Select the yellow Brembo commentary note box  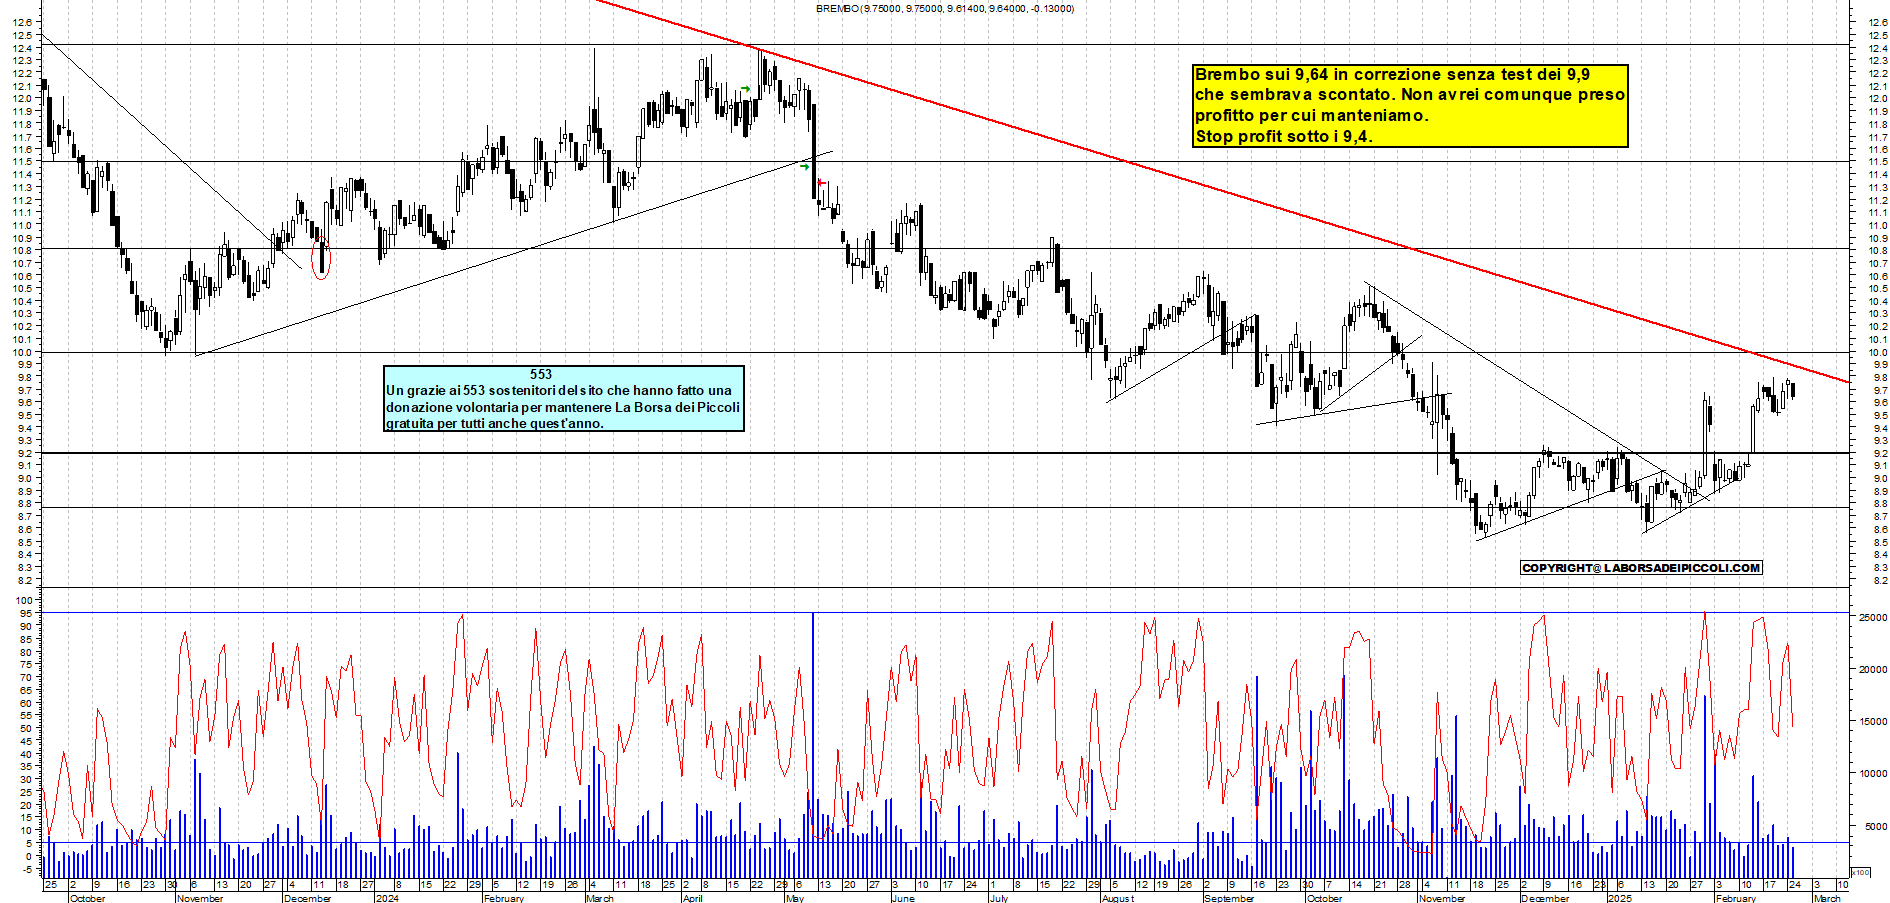(1410, 106)
